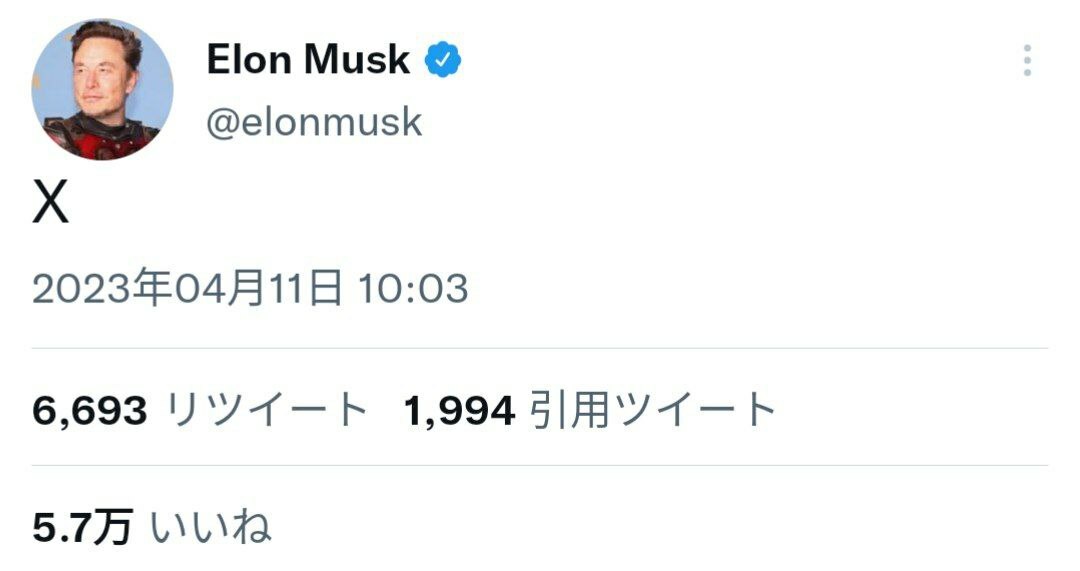This screenshot has width=1080, height=571.
Task: Click the divider line above retweet counts
Action: coord(540,348)
